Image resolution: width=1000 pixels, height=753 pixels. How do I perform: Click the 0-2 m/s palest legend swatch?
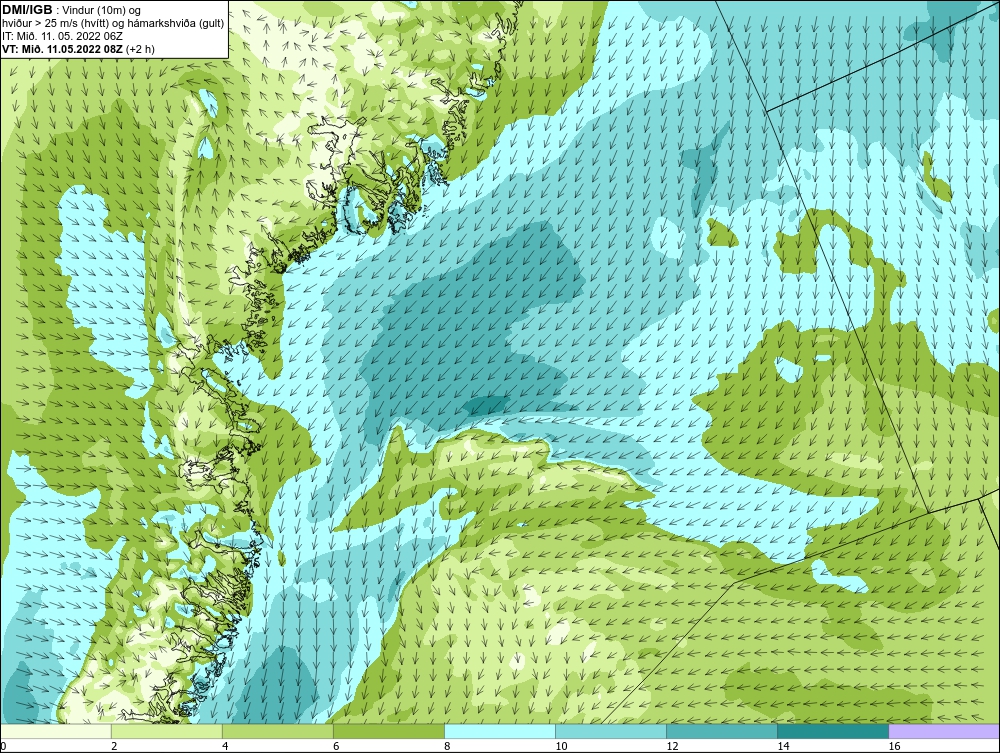pos(56,731)
